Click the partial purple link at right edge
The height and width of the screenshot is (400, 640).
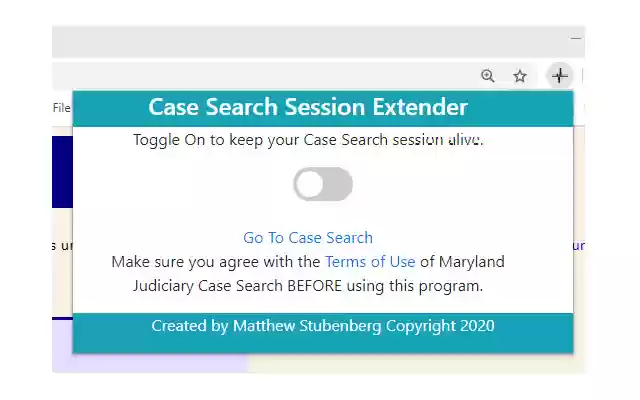(x=579, y=245)
